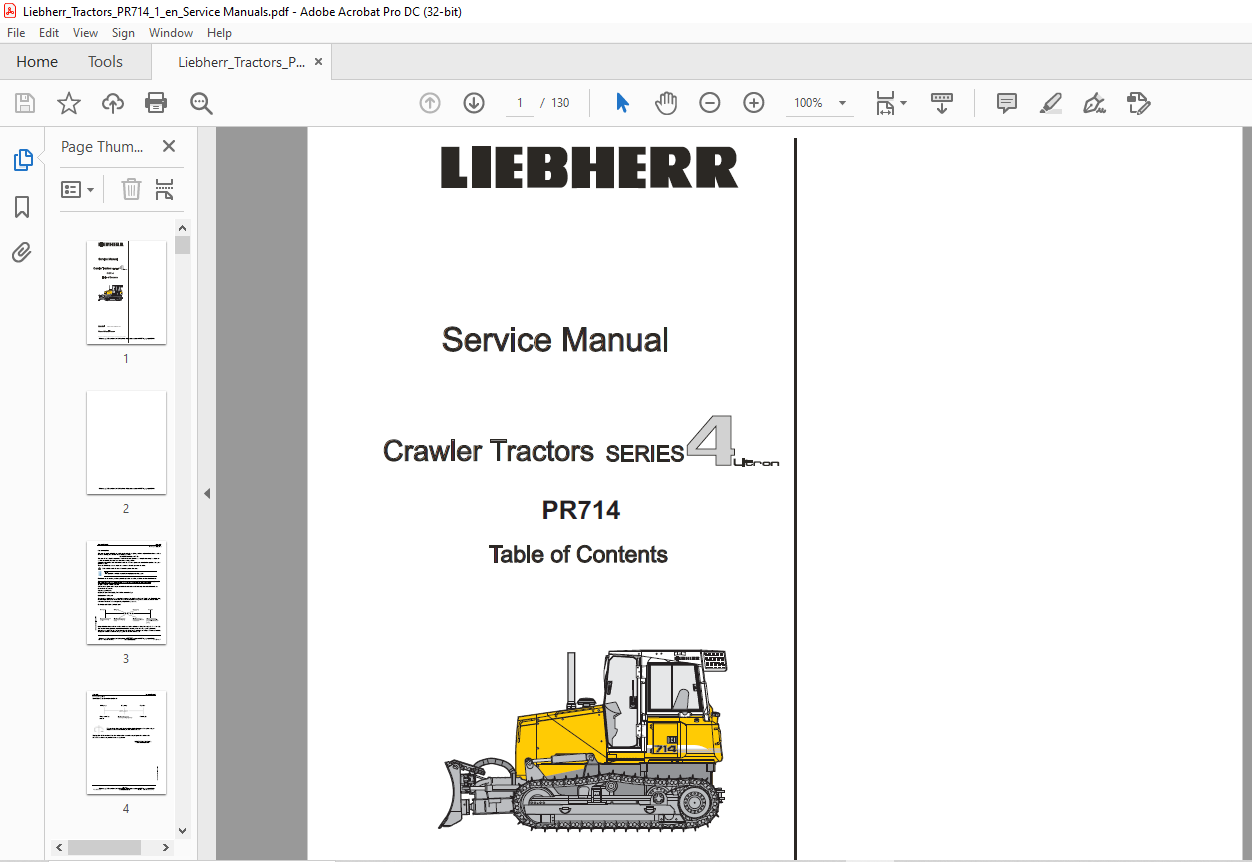Viewport: 1252px width, 862px height.
Task: Open Page Thumbnails panel icon
Action: 22,160
